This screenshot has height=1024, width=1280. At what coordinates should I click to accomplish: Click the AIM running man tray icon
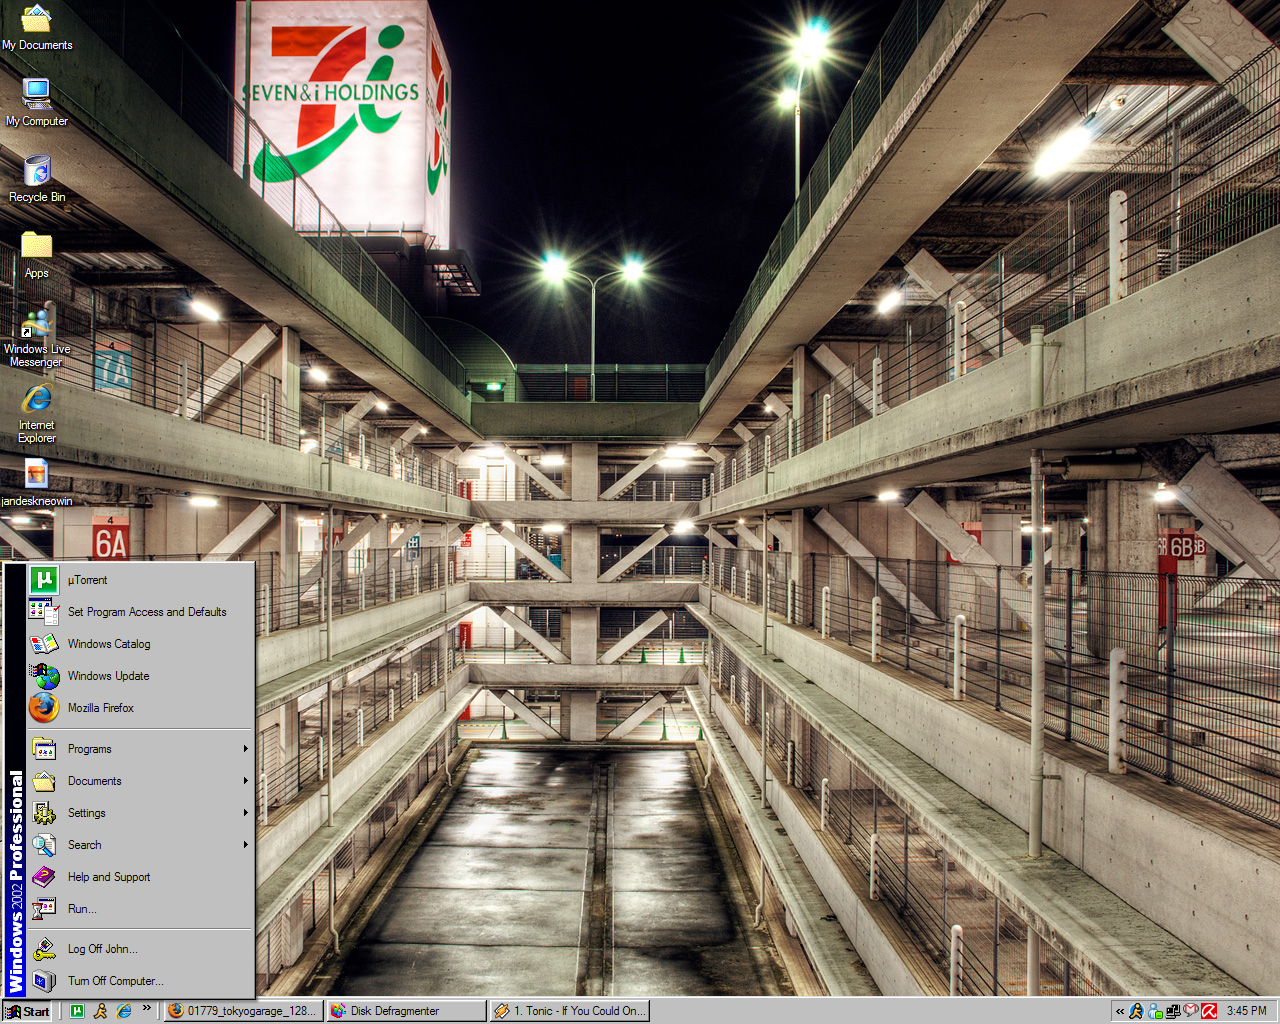pyautogui.click(x=1136, y=1011)
